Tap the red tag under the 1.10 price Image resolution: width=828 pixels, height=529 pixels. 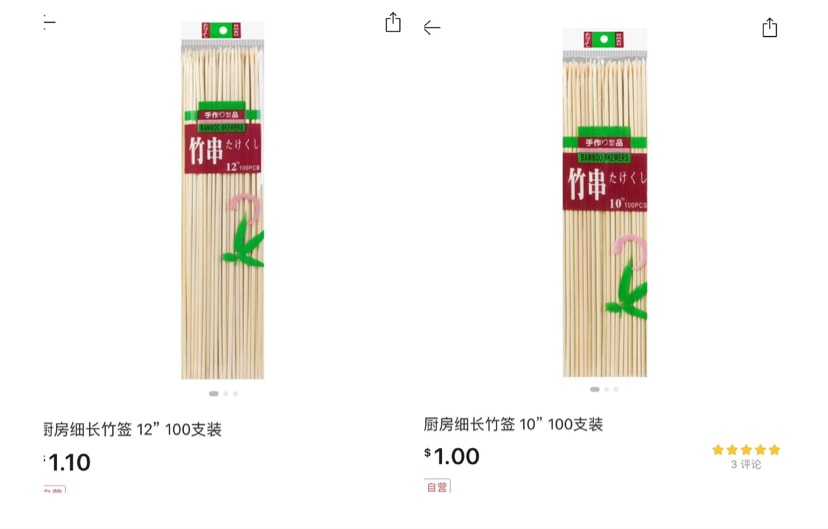click(x=54, y=489)
